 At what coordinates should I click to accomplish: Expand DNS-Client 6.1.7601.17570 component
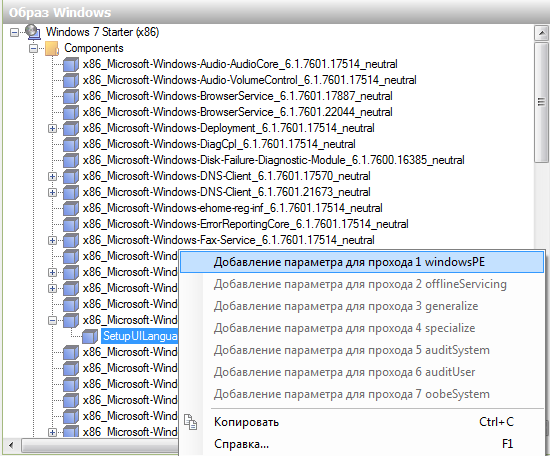coord(52,176)
